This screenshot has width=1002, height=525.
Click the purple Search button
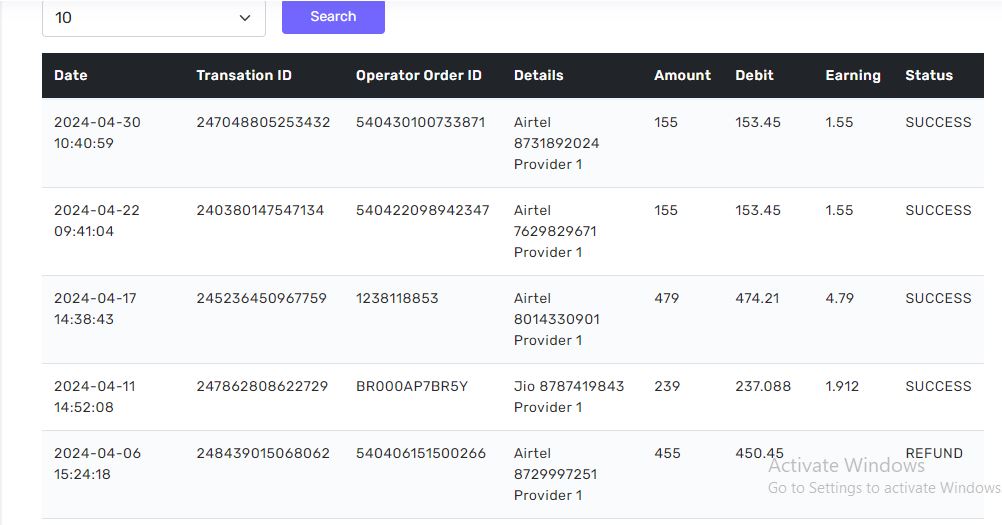point(333,17)
